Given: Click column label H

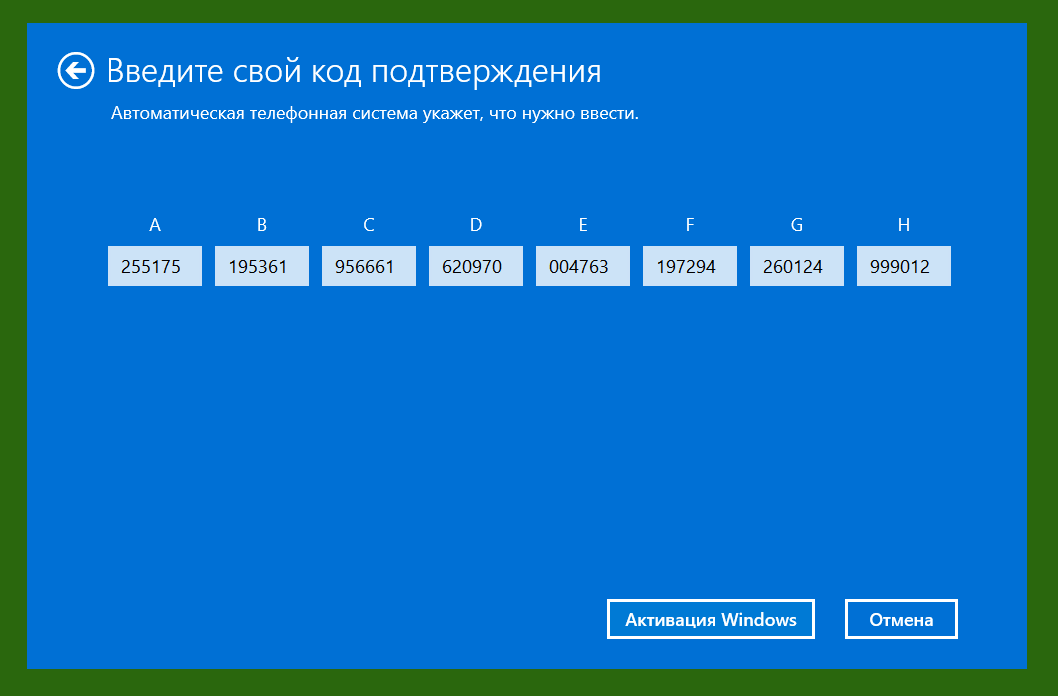Looking at the screenshot, I should click(904, 225).
